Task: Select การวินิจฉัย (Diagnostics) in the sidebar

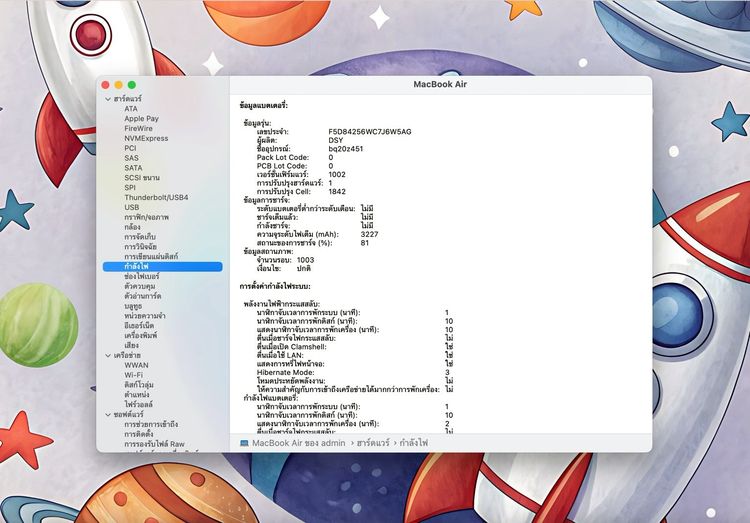Action: (141, 246)
